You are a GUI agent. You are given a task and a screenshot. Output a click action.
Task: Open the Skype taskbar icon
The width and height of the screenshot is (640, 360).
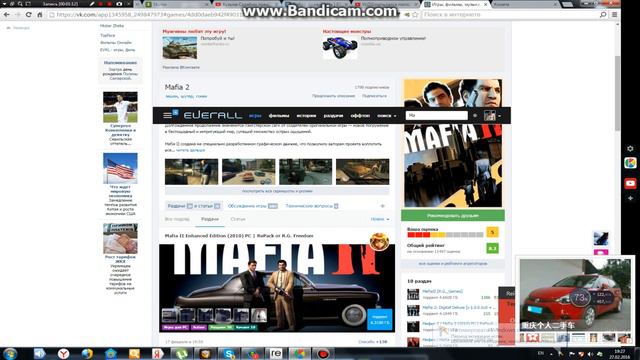(x=229, y=353)
